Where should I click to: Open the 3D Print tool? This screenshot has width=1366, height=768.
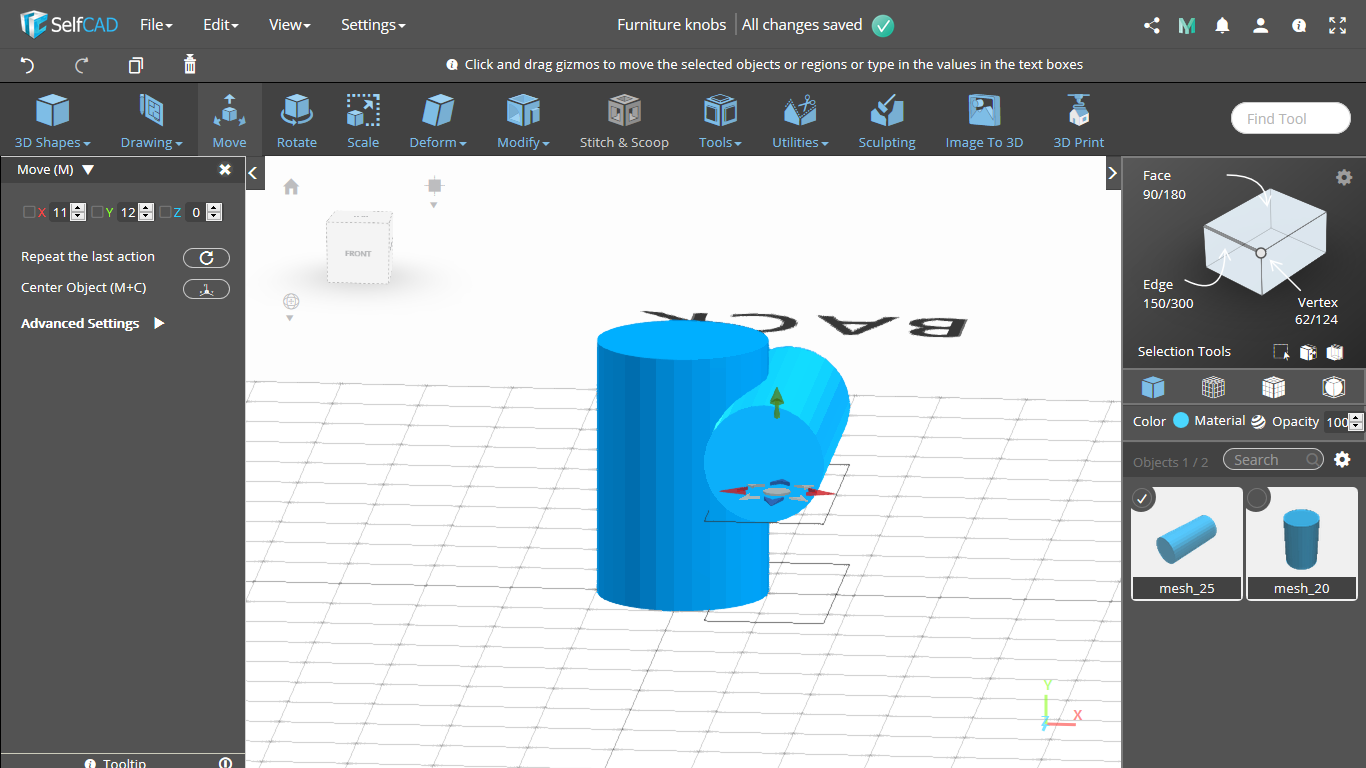click(1078, 120)
